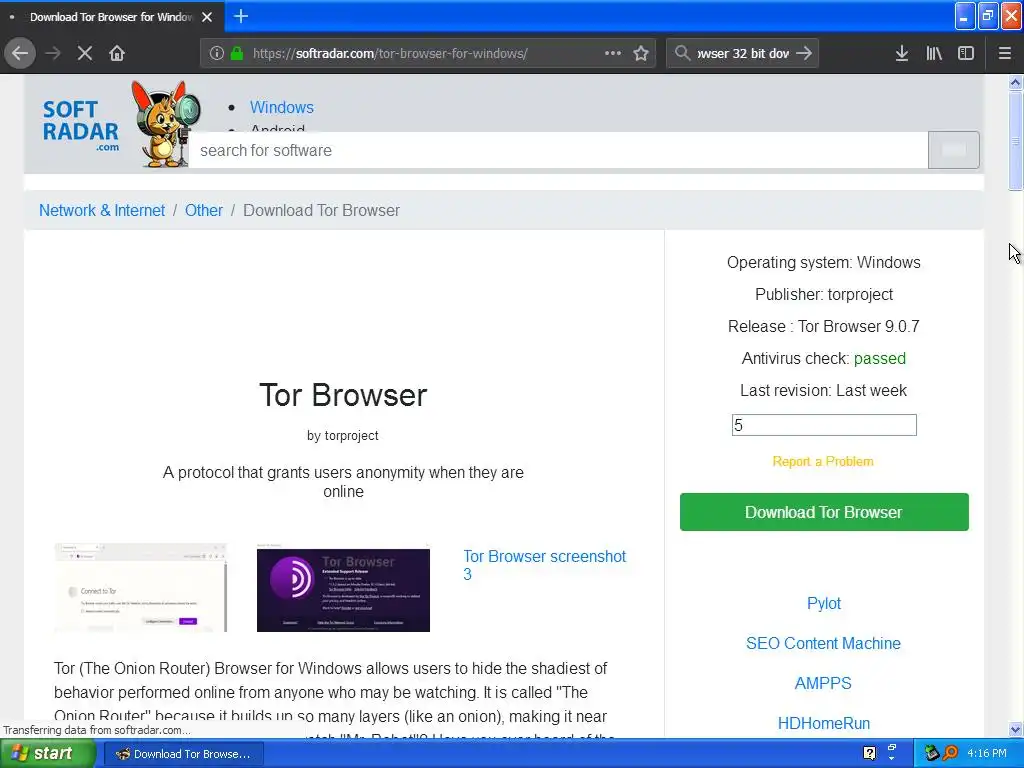Open the AMPPS software link
The width and height of the screenshot is (1024, 768).
point(823,683)
